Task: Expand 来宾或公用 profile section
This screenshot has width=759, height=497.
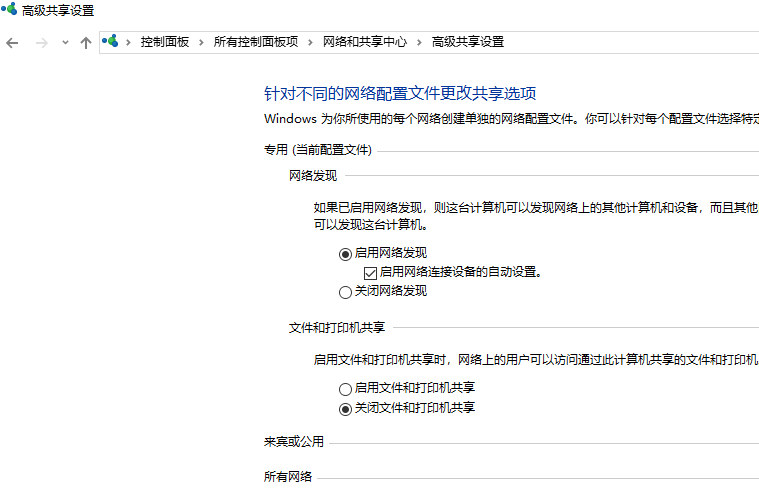Action: tap(294, 442)
